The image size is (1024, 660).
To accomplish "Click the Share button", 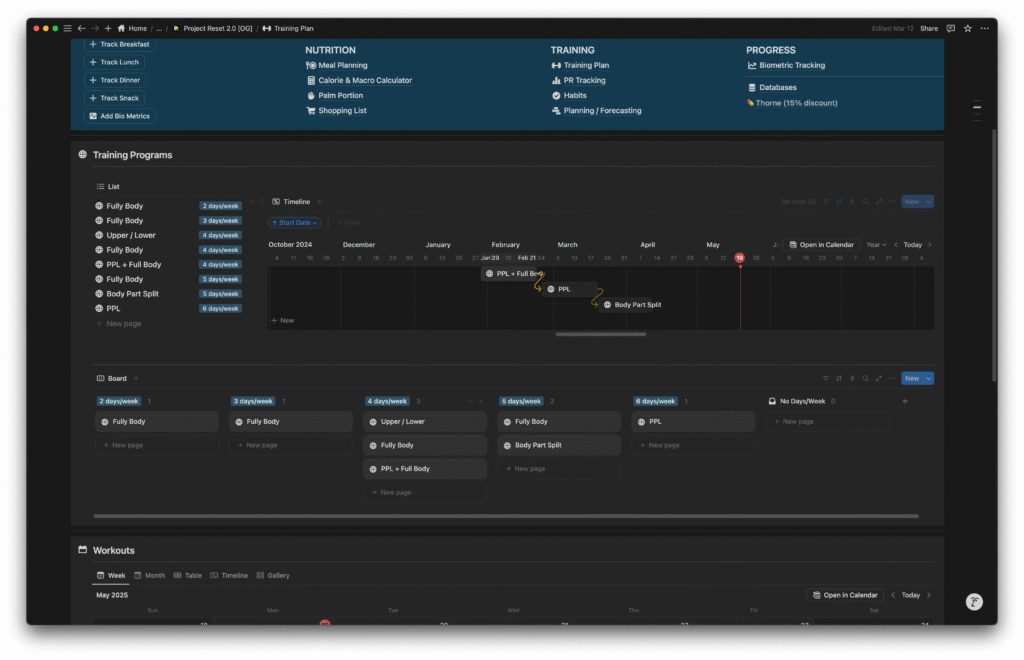I will [x=929, y=28].
